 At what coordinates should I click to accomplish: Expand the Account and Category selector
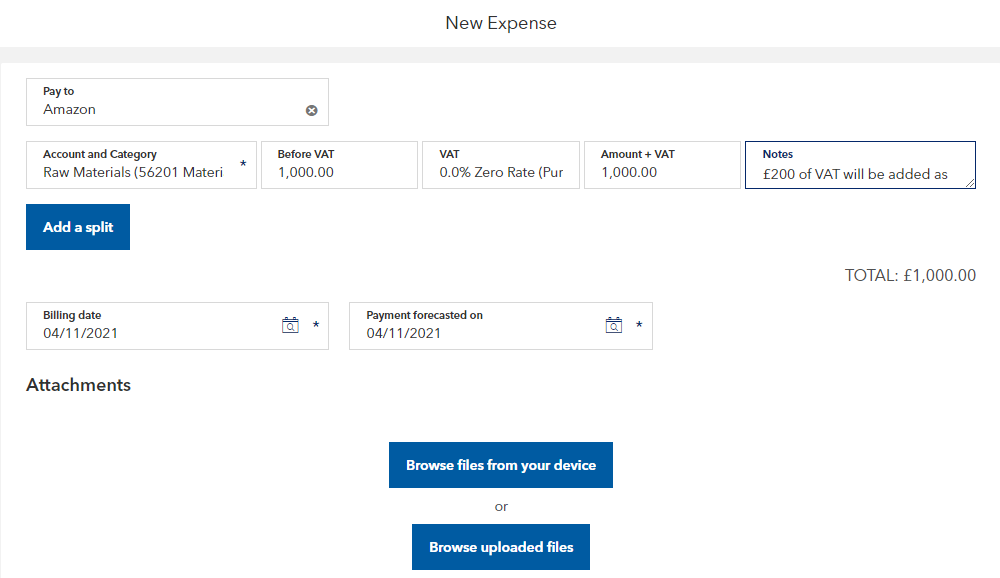point(133,172)
